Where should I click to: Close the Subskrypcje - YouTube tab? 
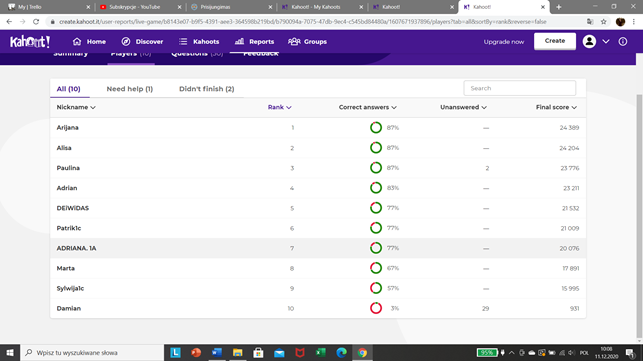click(x=179, y=7)
